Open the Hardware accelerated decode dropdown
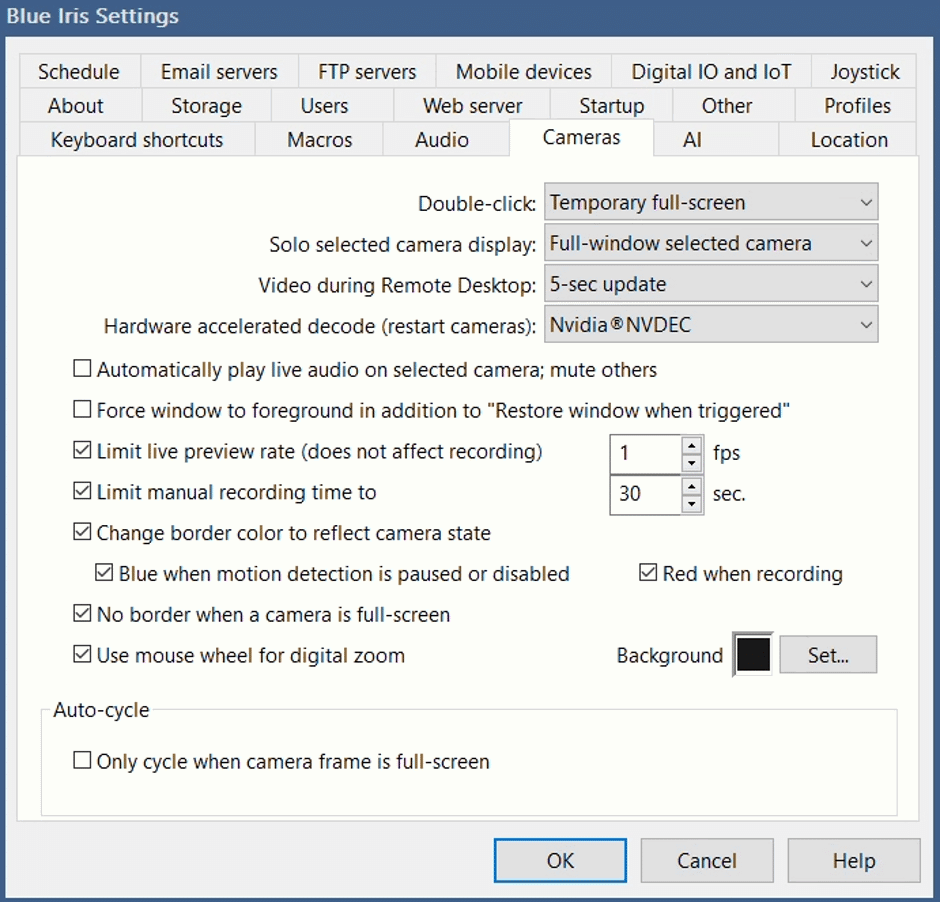The width and height of the screenshot is (941, 902). 710,324
